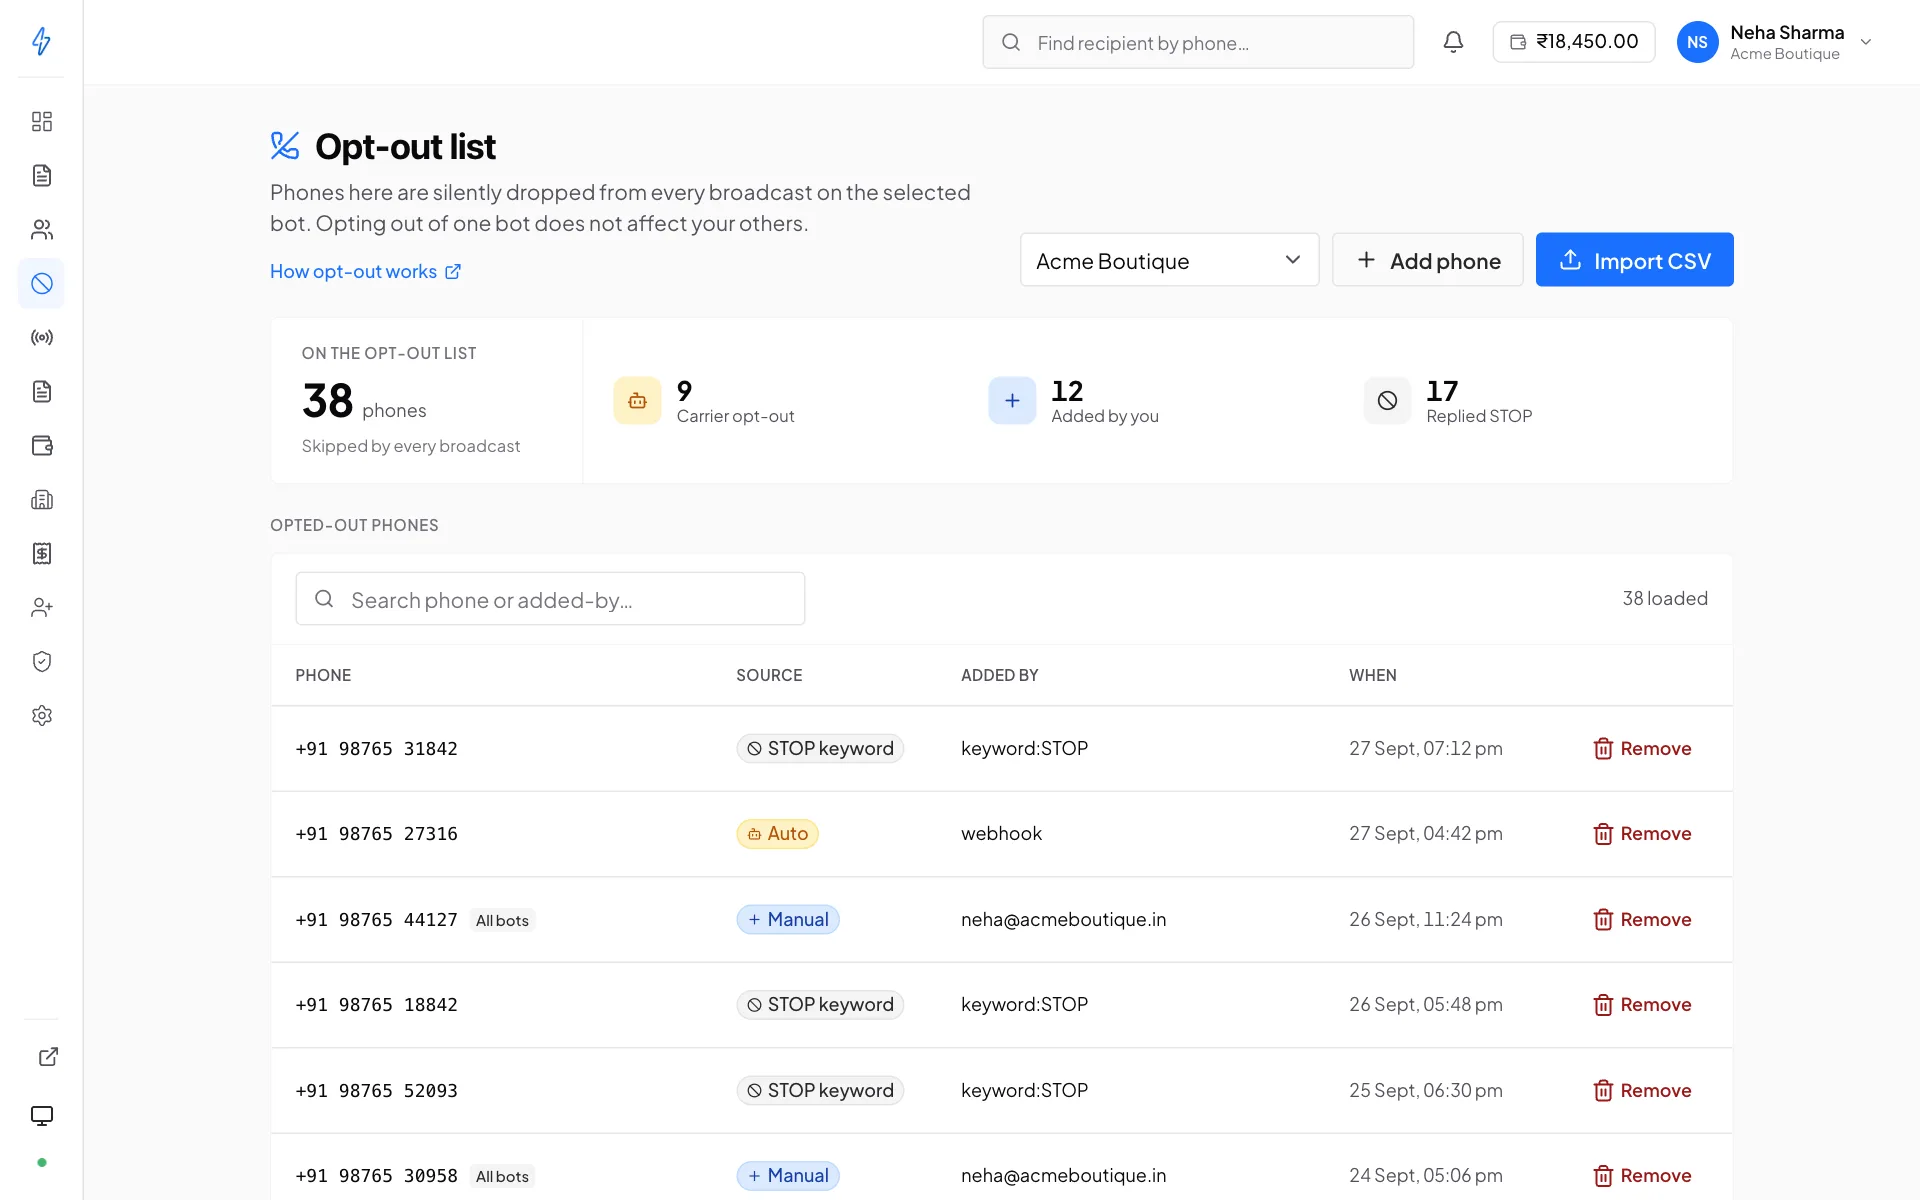Click the Add phone button
The image size is (1920, 1200).
pyautogui.click(x=1427, y=260)
